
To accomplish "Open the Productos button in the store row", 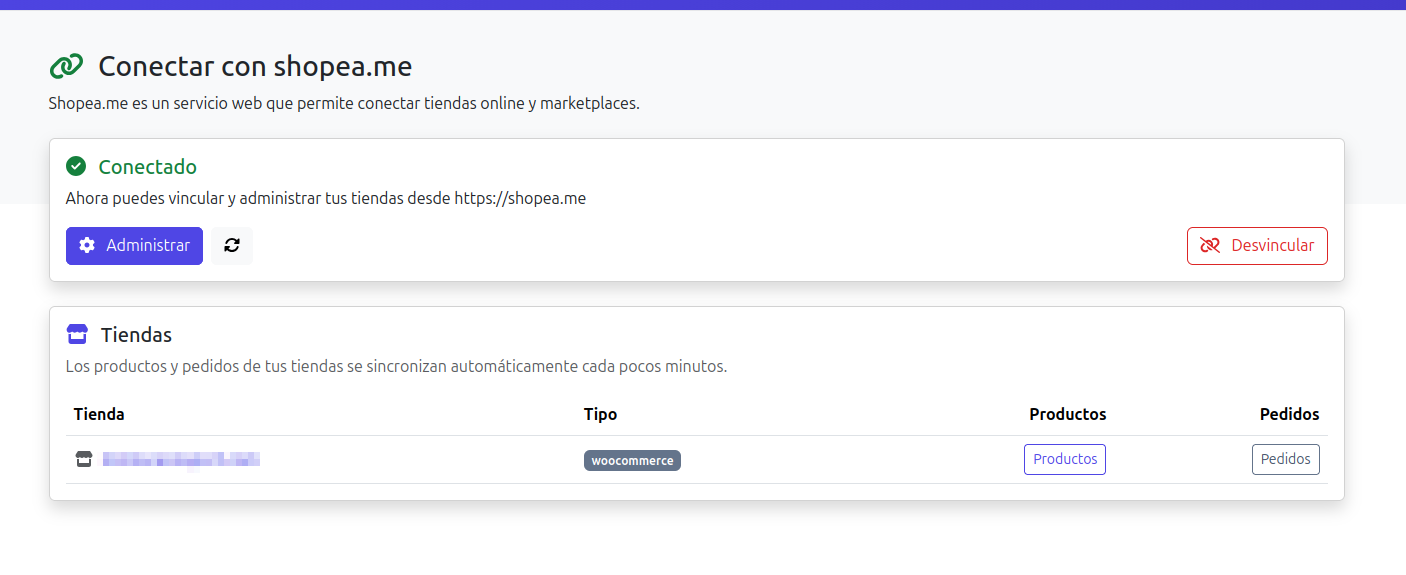I will pos(1065,459).
